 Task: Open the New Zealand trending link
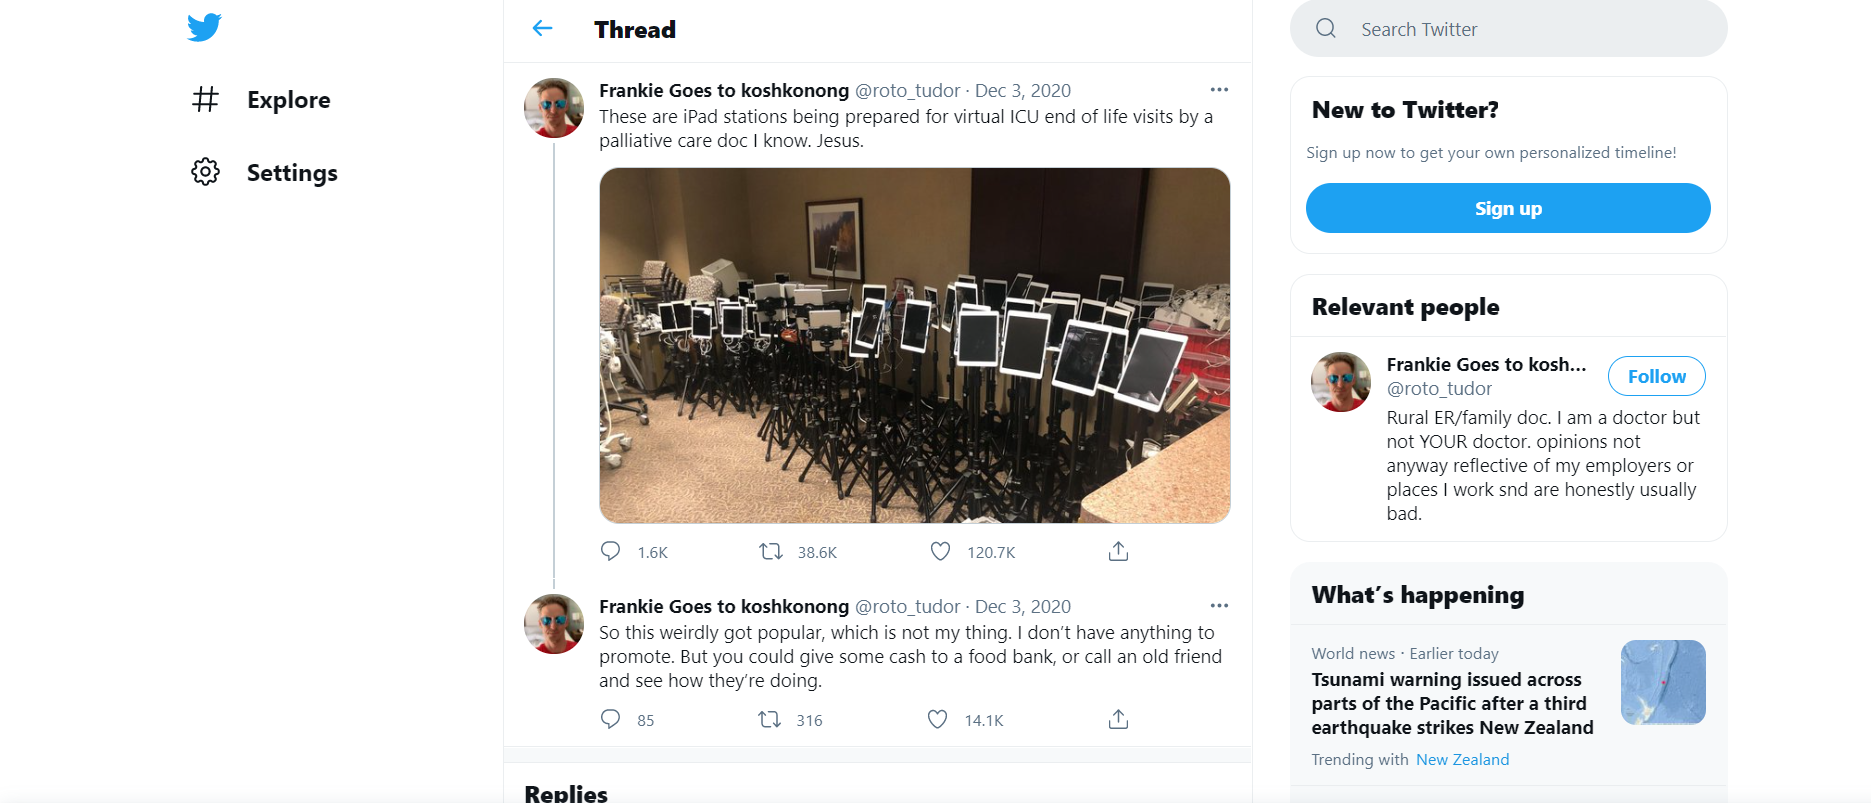click(x=1462, y=760)
